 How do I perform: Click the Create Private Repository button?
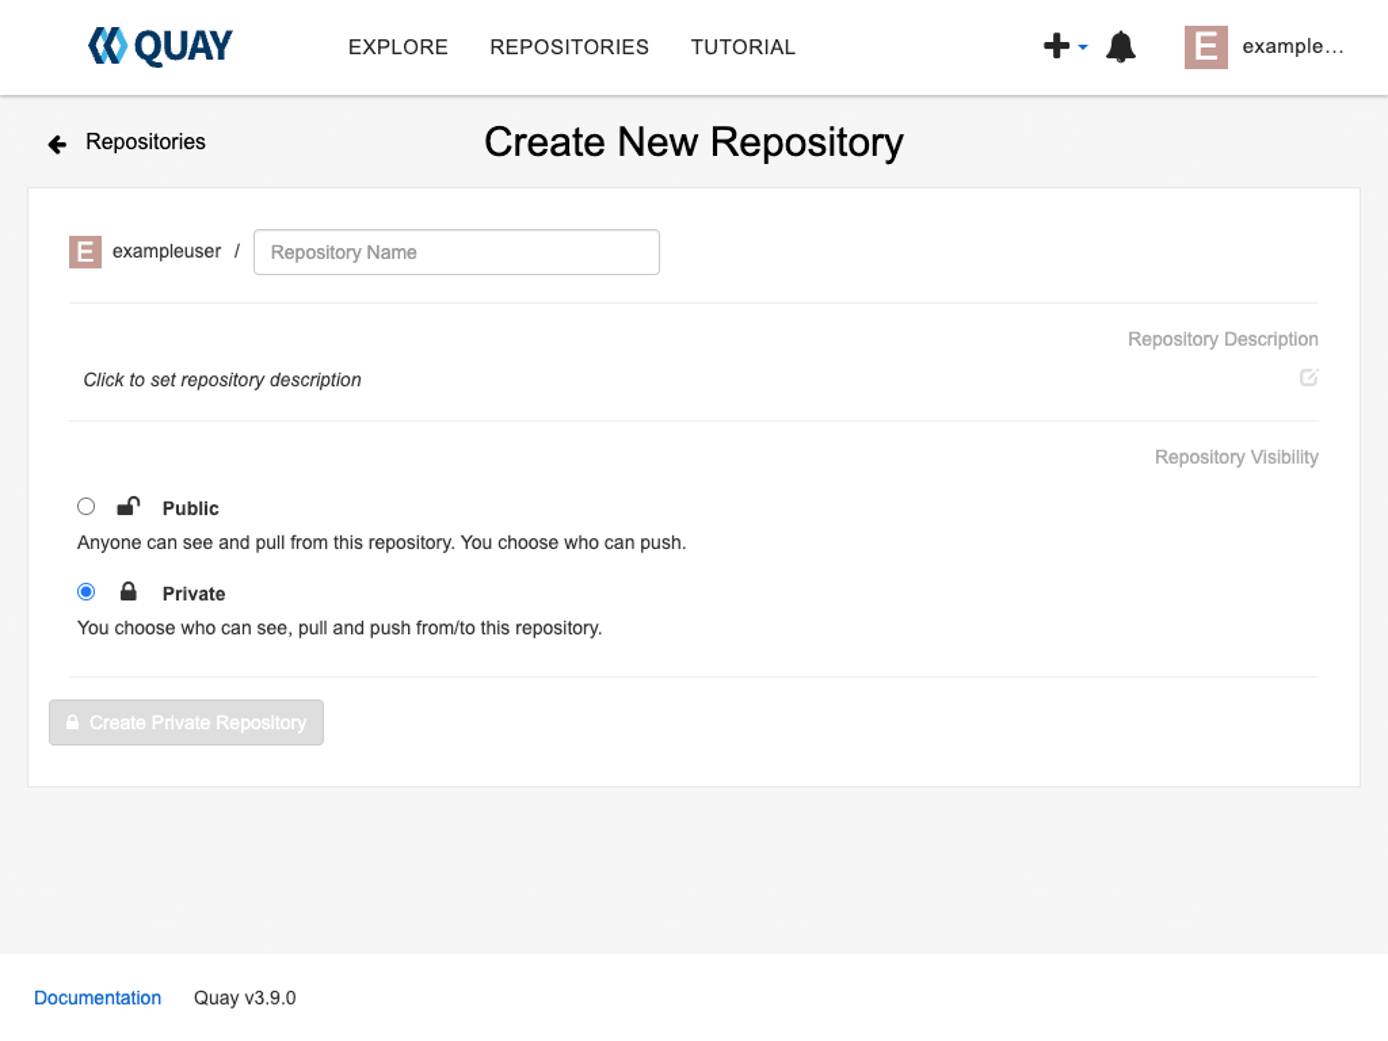tap(185, 722)
